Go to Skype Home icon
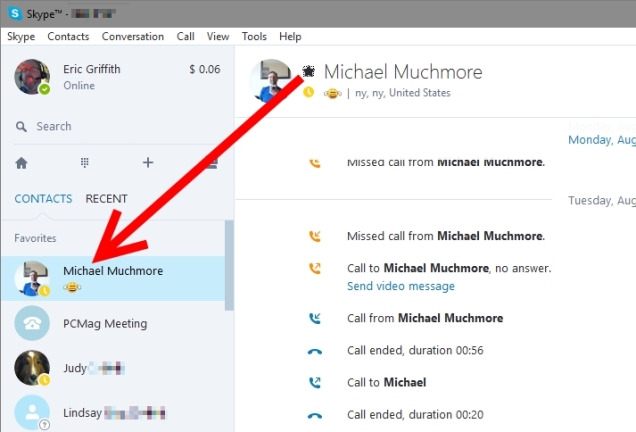This screenshot has width=636, height=432. 21,163
